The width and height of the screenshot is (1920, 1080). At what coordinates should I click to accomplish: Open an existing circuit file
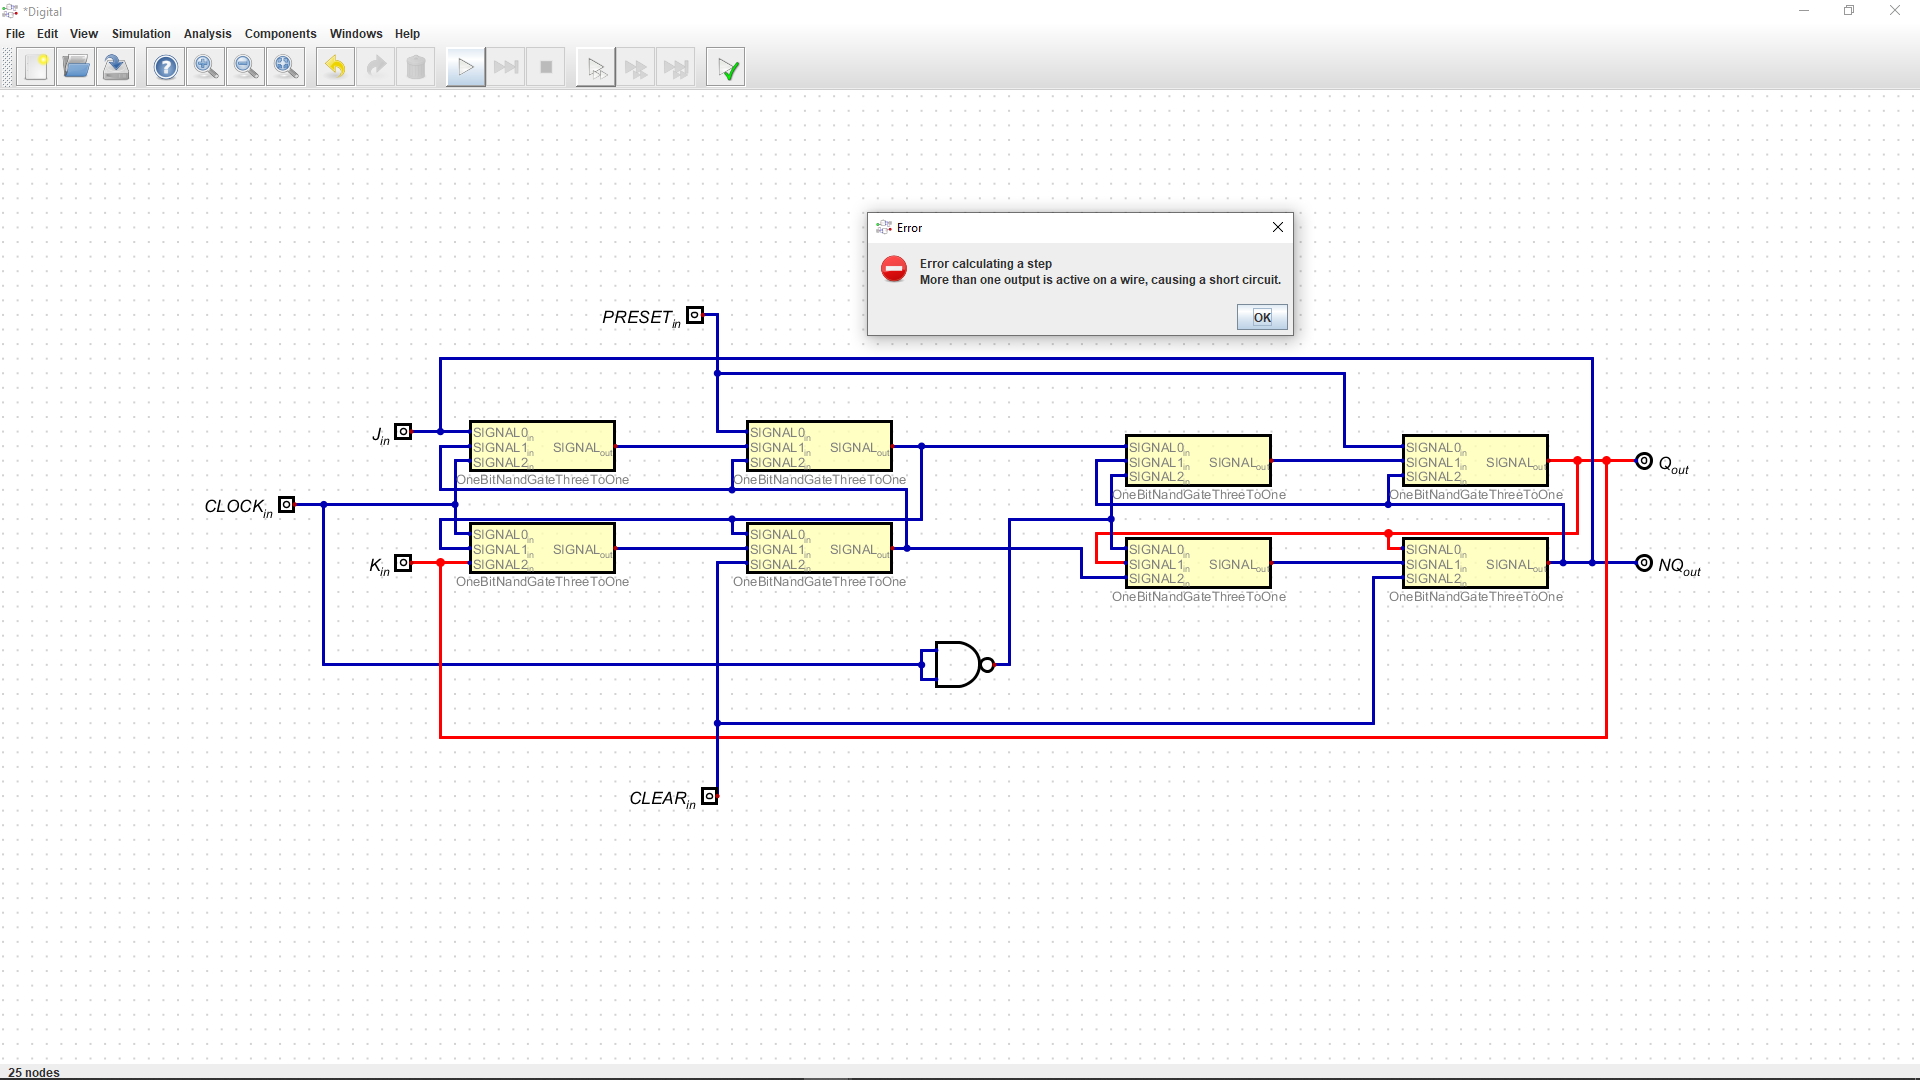pos(76,66)
